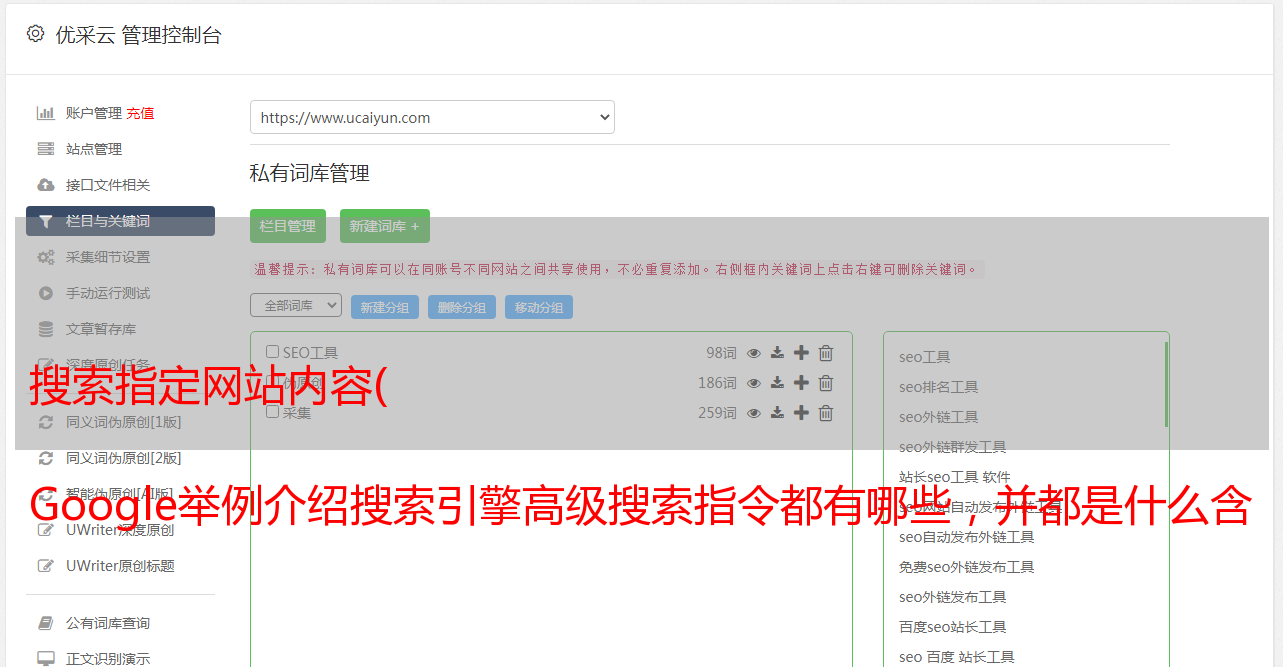
Task: Click the keyword list scrollbar
Action: point(1166,384)
